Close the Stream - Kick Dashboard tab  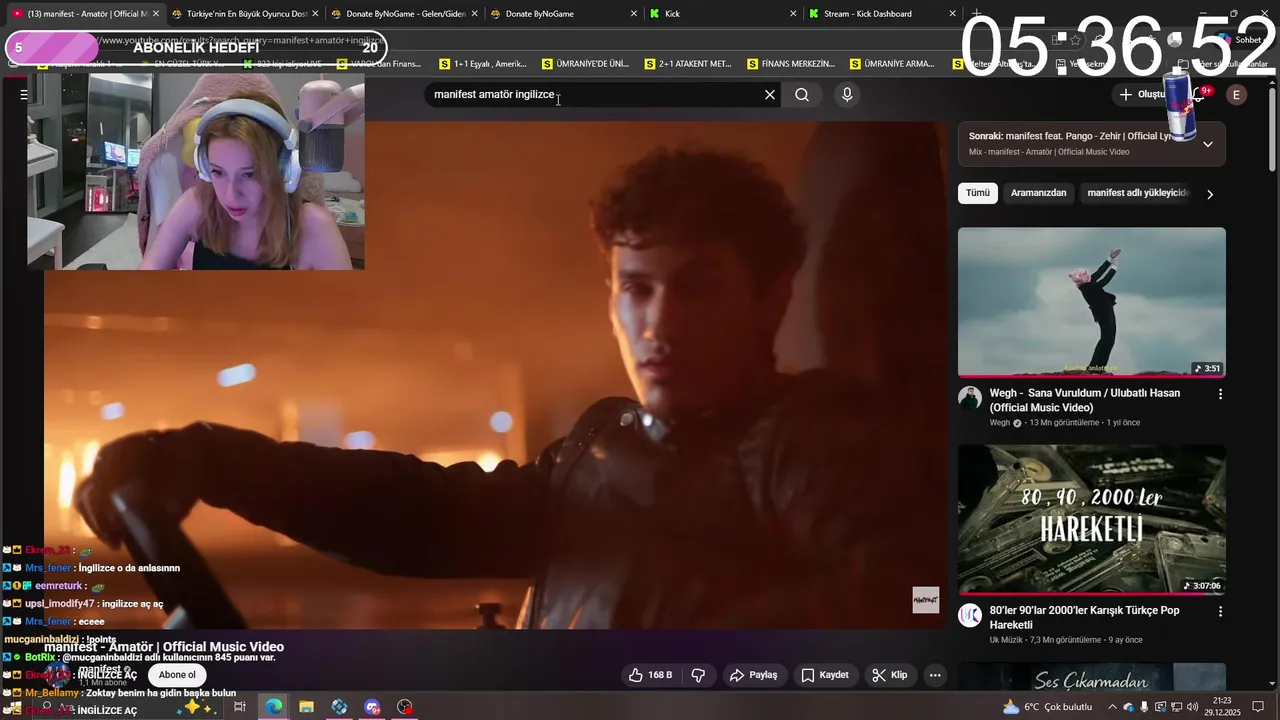[952, 14]
